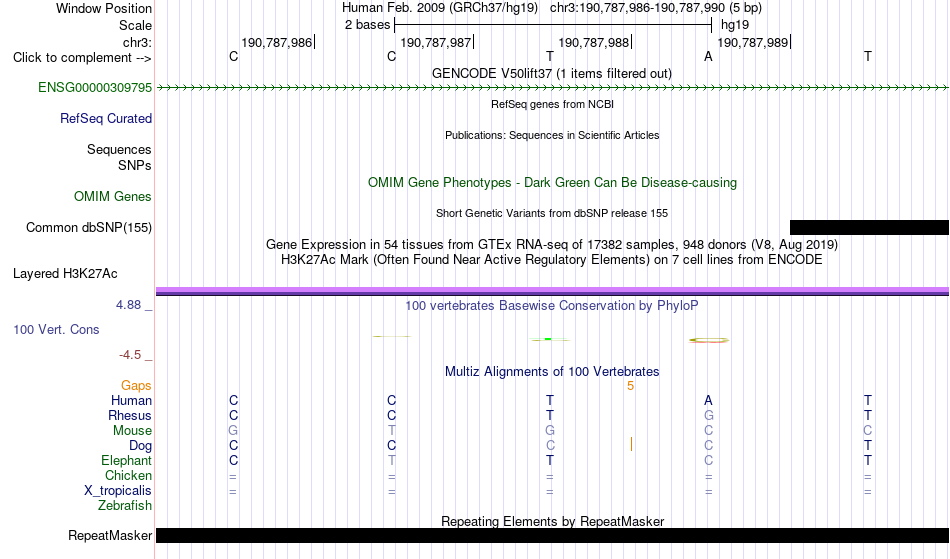This screenshot has height=559, width=950.
Task: Select the Common dbSNP(155) track label
Action: click(88, 228)
